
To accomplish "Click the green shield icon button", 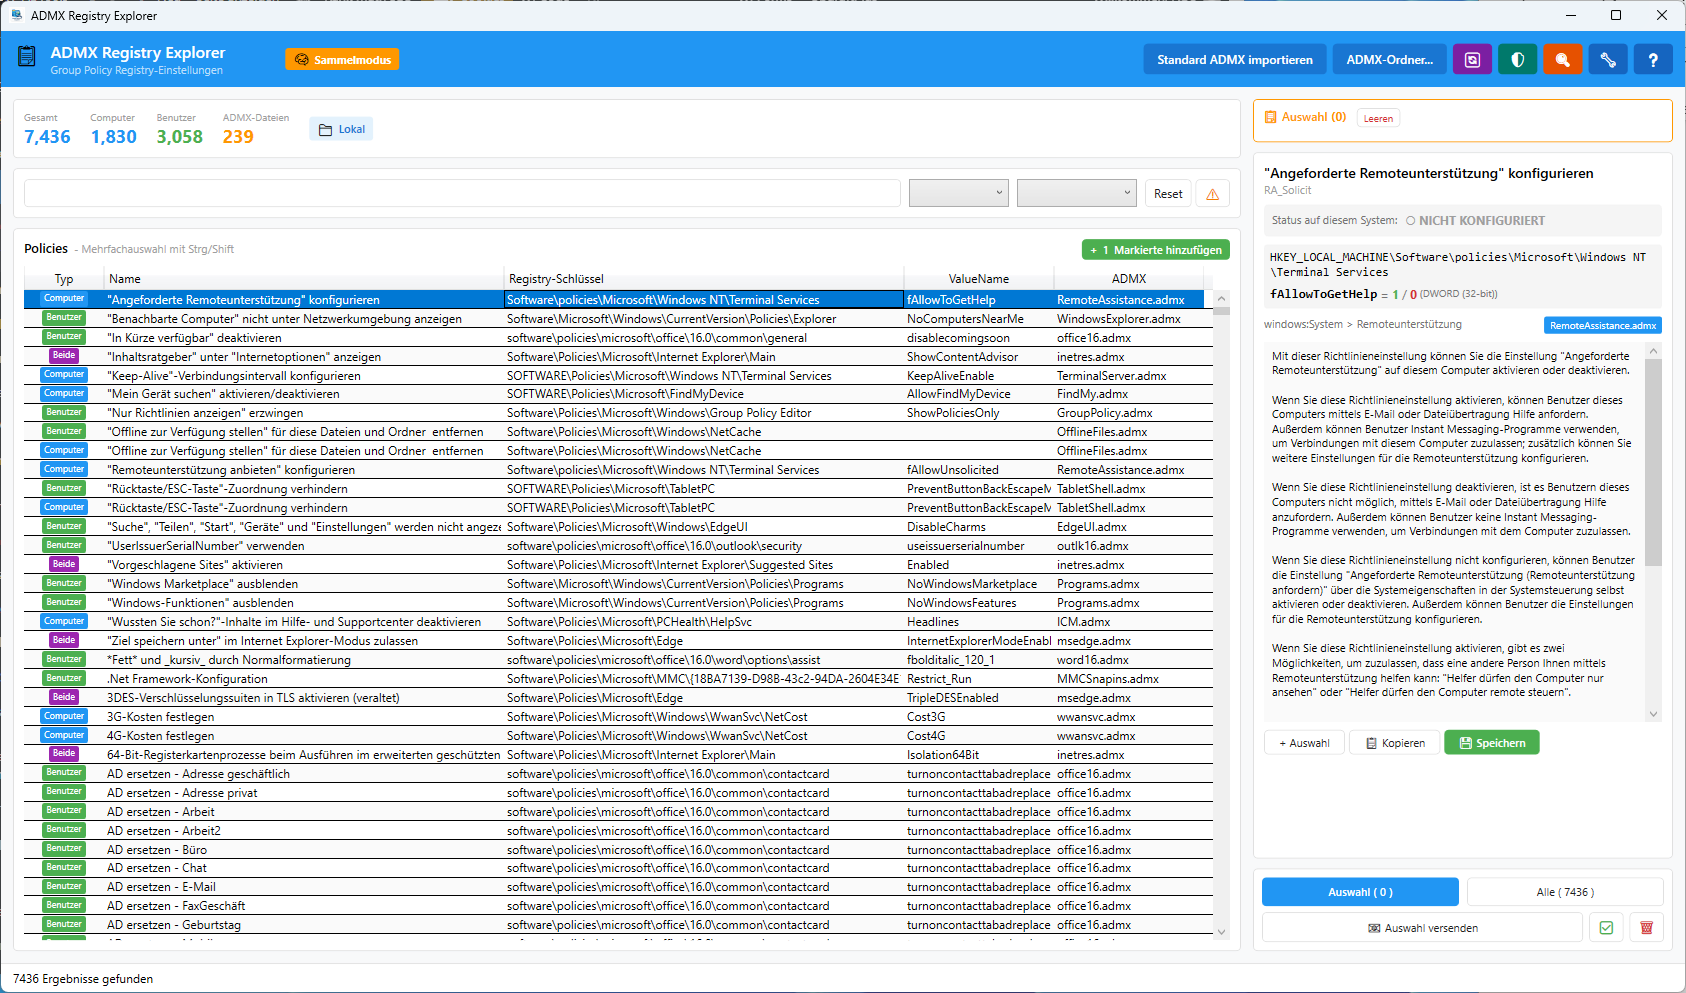I will tap(1517, 60).
